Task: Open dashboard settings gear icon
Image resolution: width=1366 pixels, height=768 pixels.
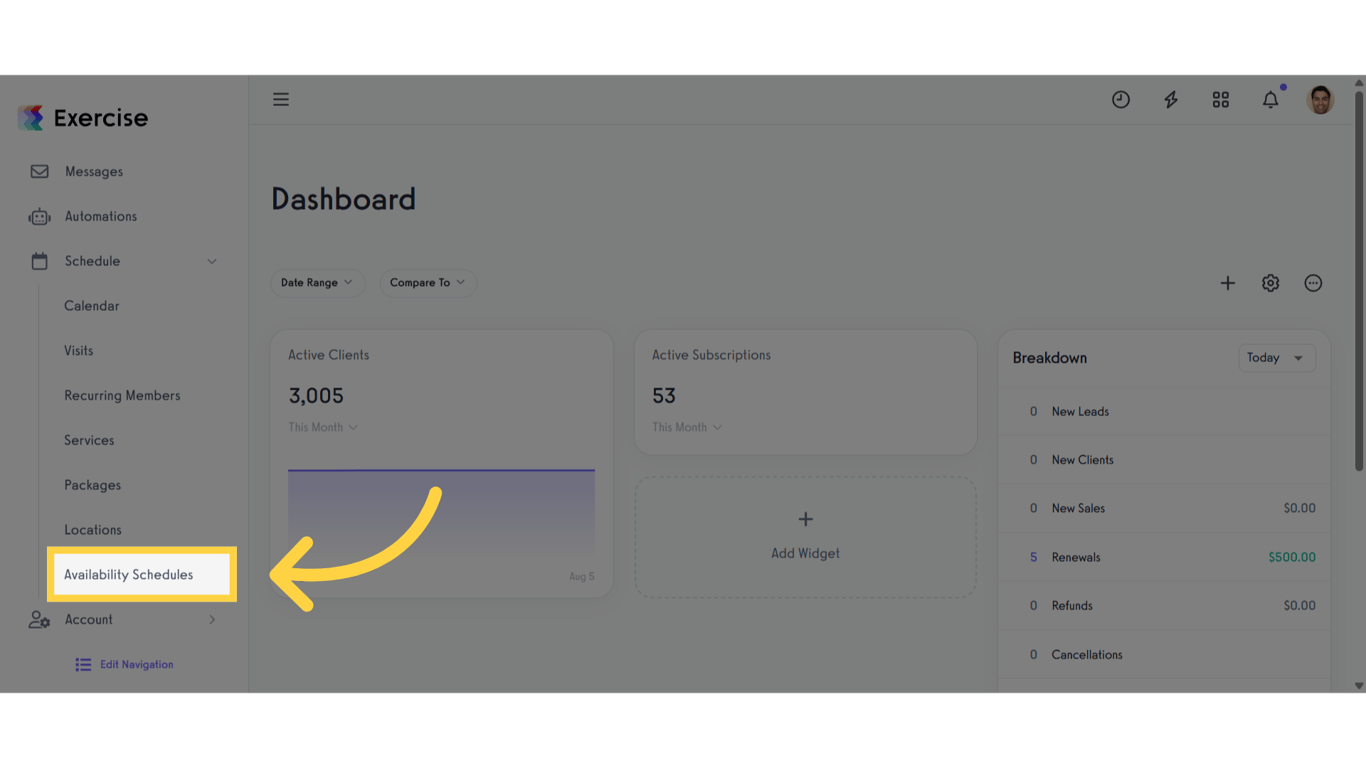Action: coord(1271,283)
